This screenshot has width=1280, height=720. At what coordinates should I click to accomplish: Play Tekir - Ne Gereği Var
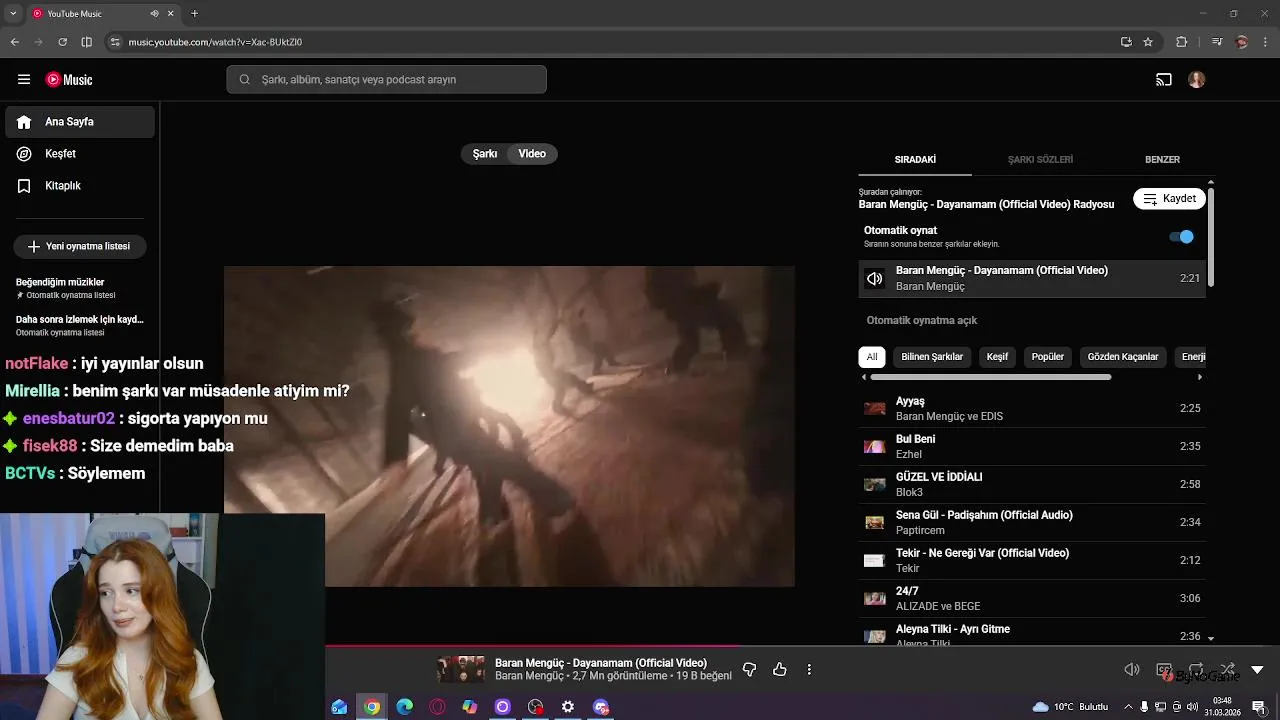point(1032,560)
